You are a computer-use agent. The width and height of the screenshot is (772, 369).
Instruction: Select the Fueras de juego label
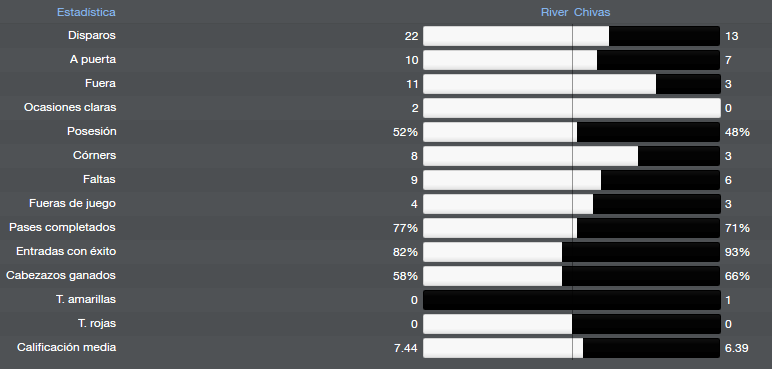[72, 203]
